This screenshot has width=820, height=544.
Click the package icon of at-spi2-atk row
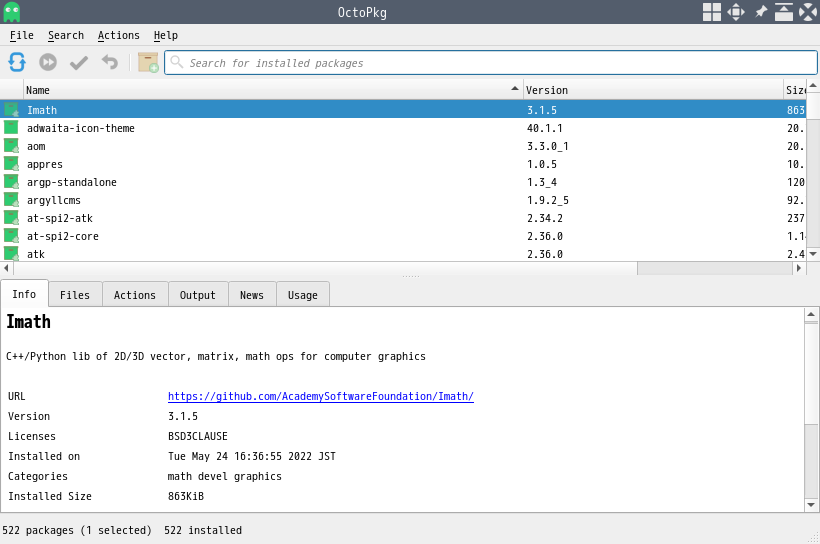pos(12,218)
